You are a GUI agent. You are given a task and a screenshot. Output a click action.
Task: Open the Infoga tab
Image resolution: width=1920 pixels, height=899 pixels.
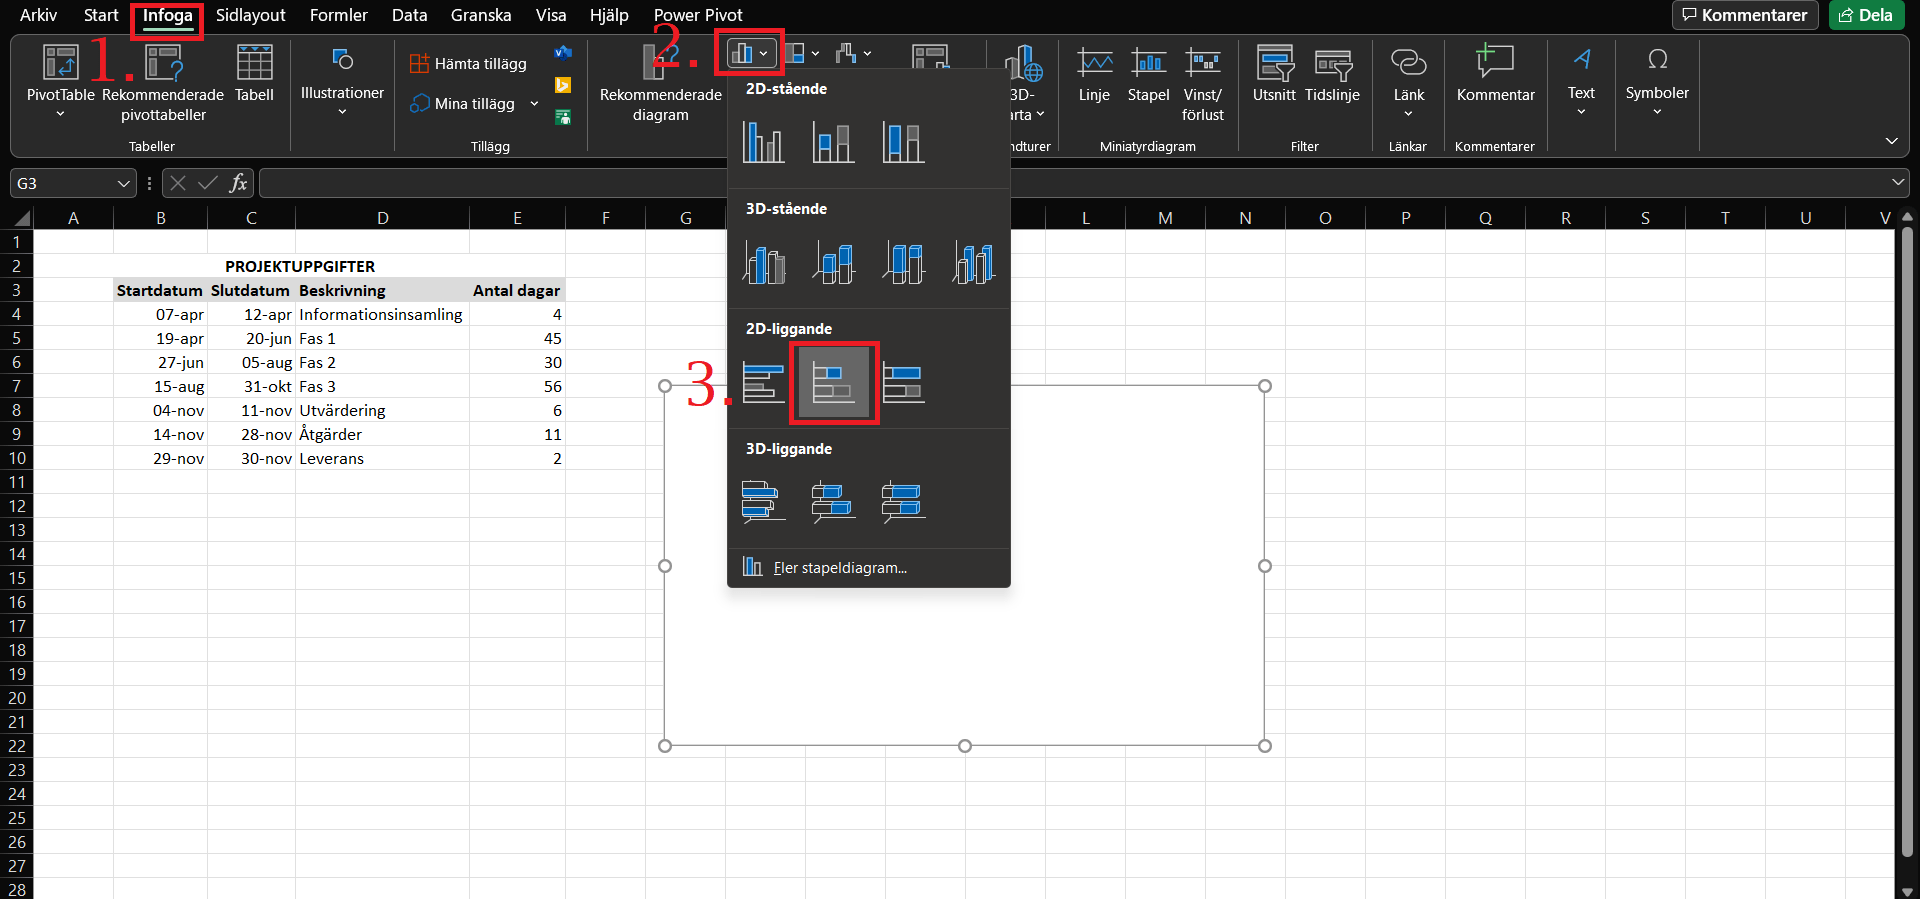[x=167, y=16]
